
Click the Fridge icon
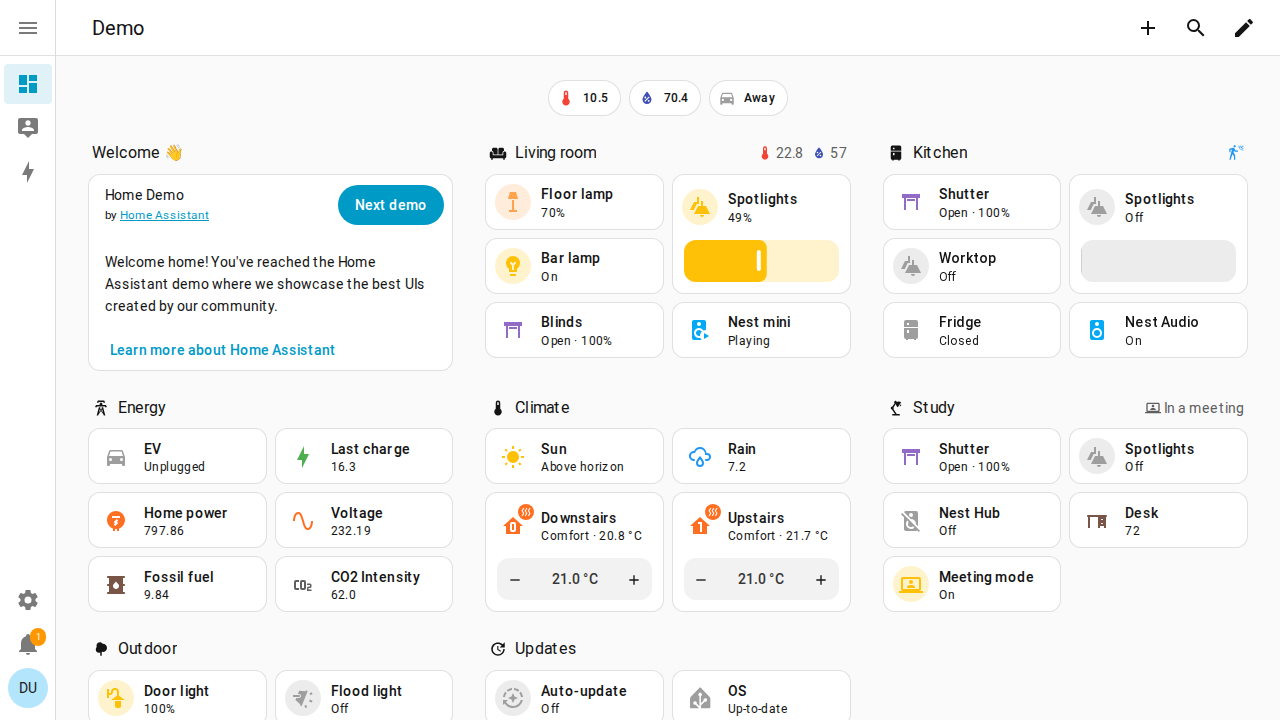click(911, 330)
